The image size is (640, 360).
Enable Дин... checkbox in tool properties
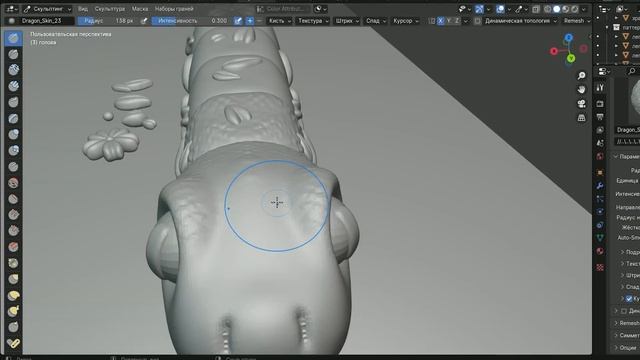click(624, 311)
